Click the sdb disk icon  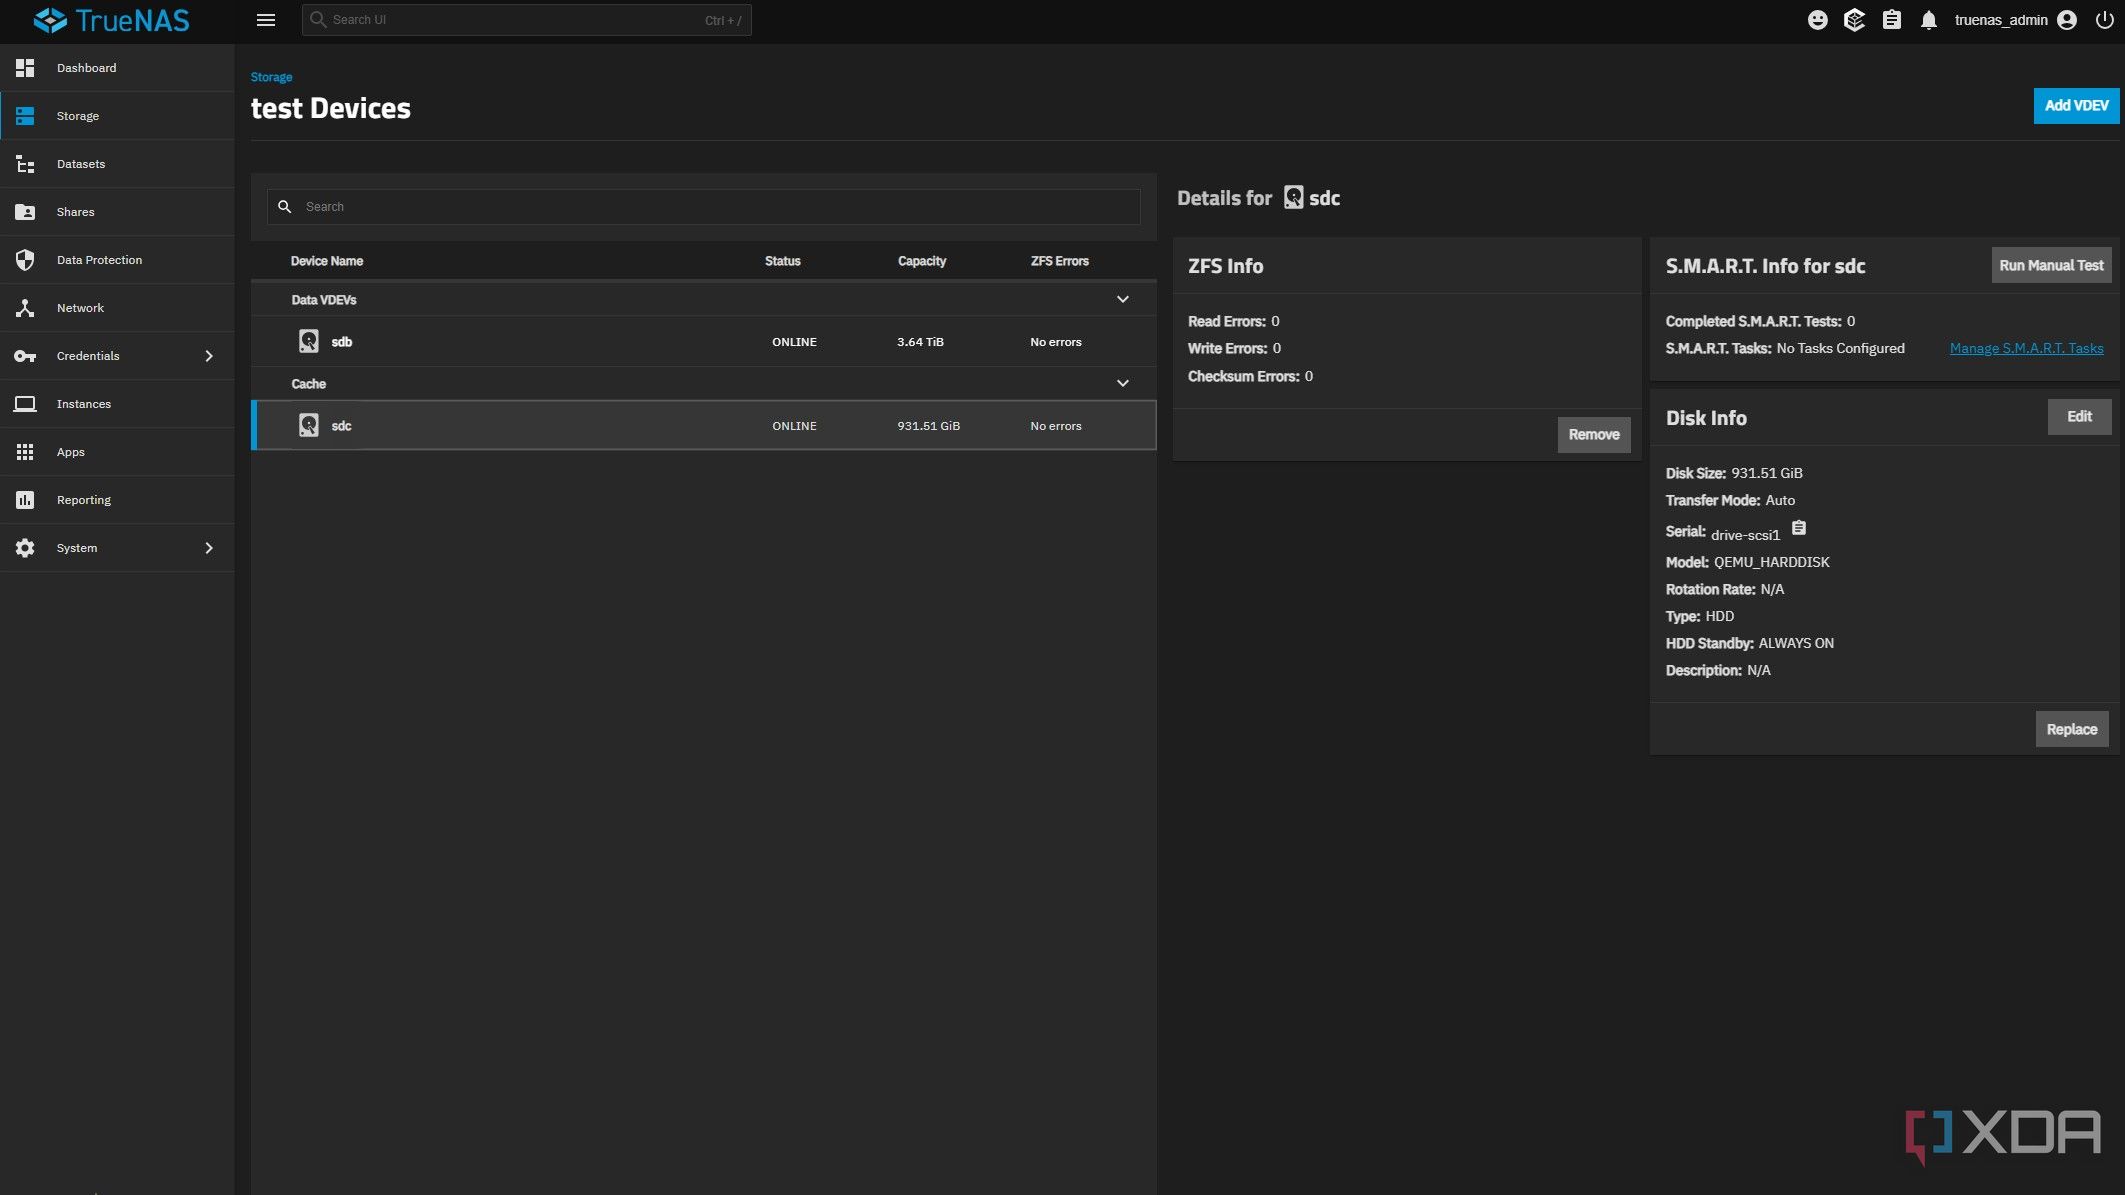pyautogui.click(x=309, y=341)
